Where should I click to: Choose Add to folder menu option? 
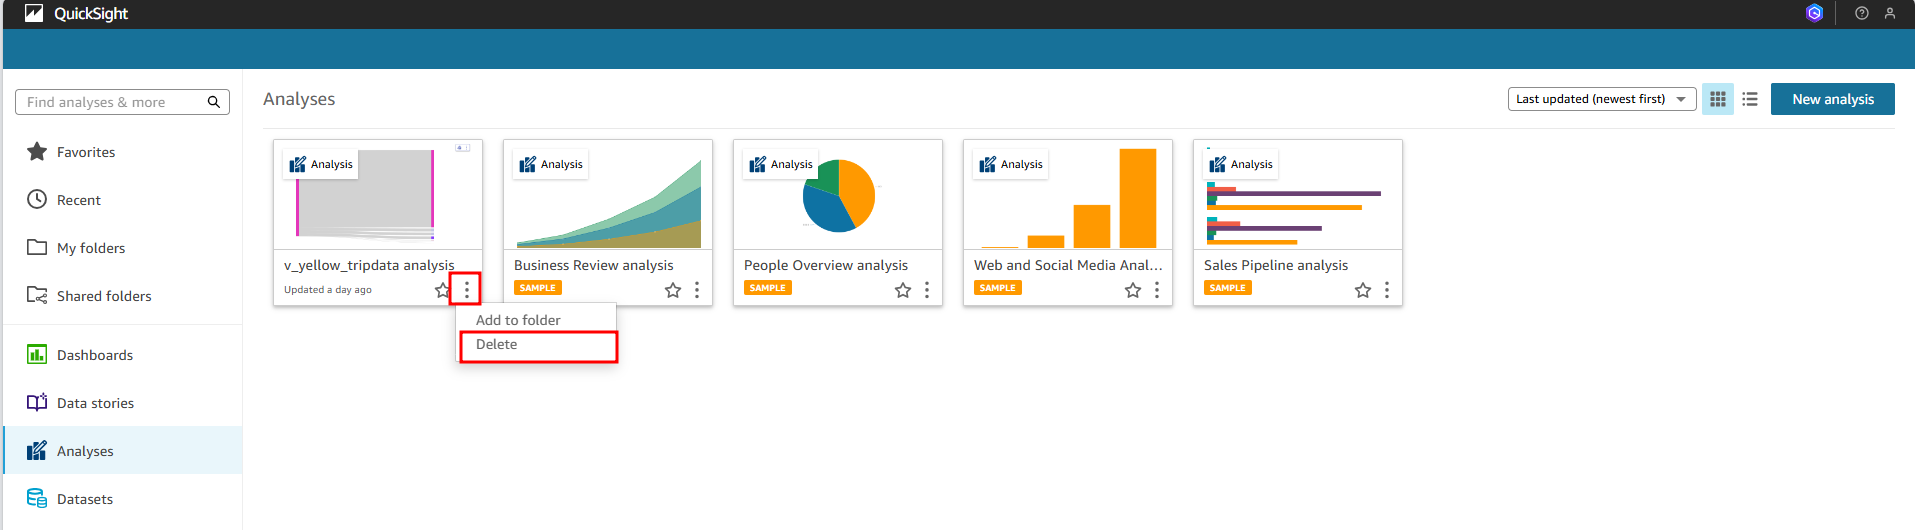[518, 320]
